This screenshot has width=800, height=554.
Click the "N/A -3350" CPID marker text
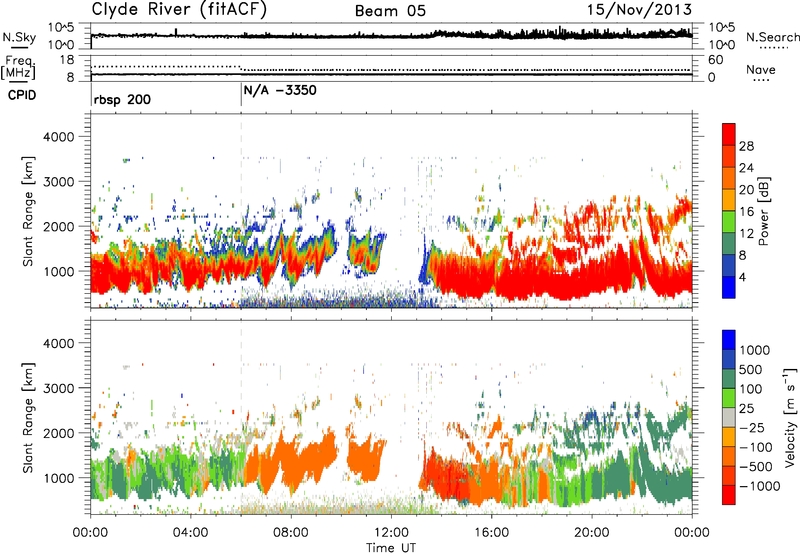click(280, 90)
